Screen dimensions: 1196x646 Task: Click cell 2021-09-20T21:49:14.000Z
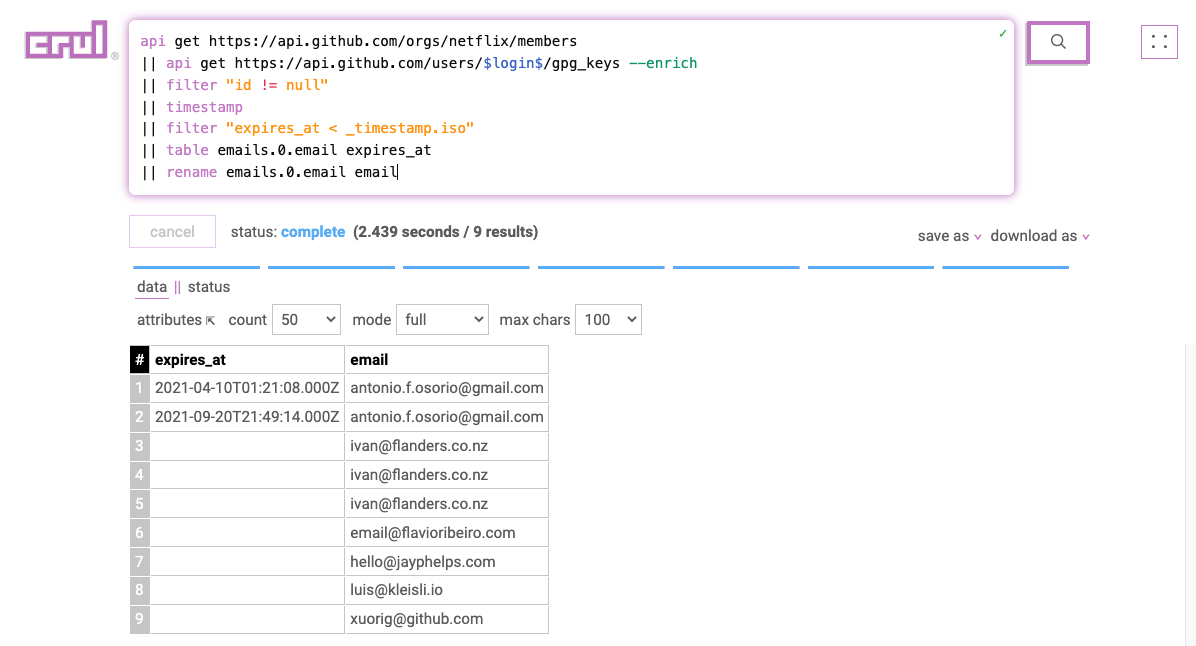click(247, 417)
